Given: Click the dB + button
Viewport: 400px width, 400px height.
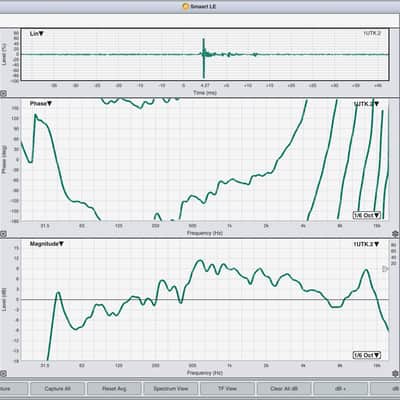Looking at the screenshot, I should (341, 389).
